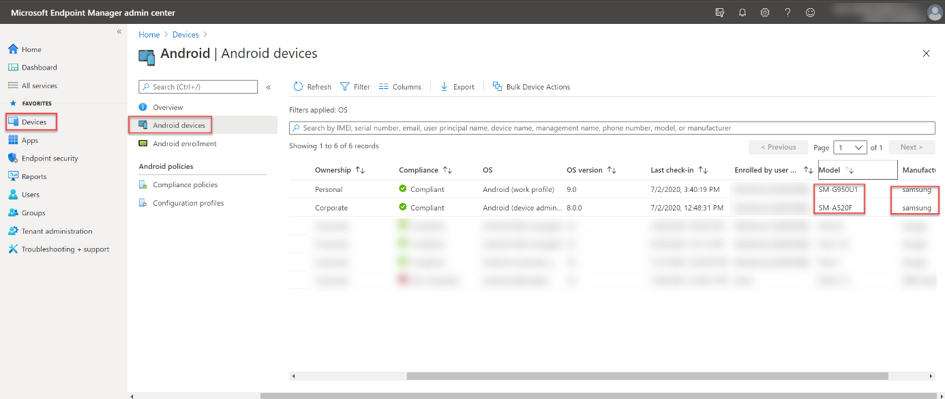This screenshot has height=399, width=945.
Task: Export the device list
Action: (457, 87)
